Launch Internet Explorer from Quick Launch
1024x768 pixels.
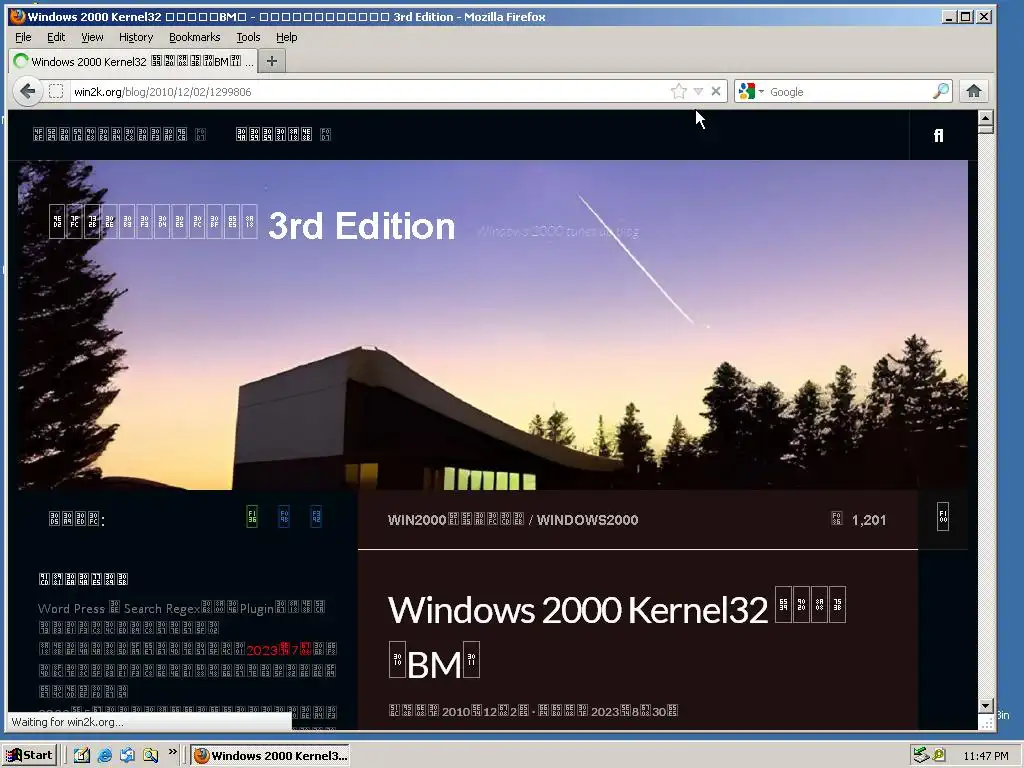click(104, 756)
